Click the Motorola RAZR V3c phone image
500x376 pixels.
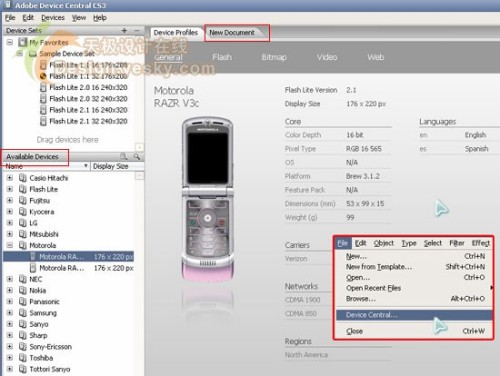point(207,199)
